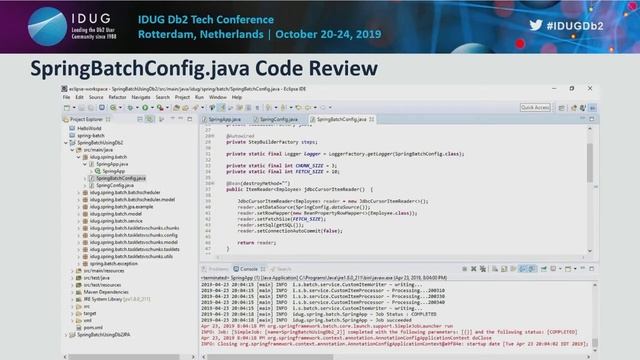Open the Run dropdown arrow next to green button

[152, 108]
